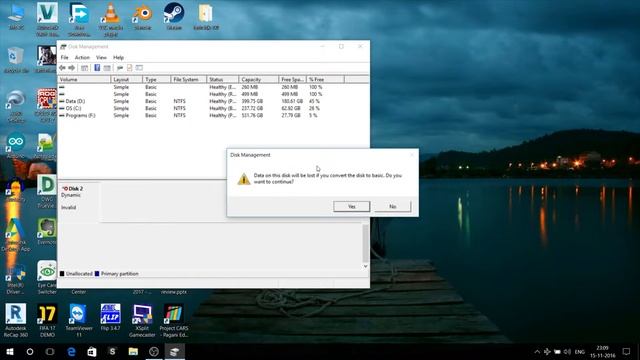The height and width of the screenshot is (360, 640).
Task: Show hidden system tray icons
Action: coord(537,351)
